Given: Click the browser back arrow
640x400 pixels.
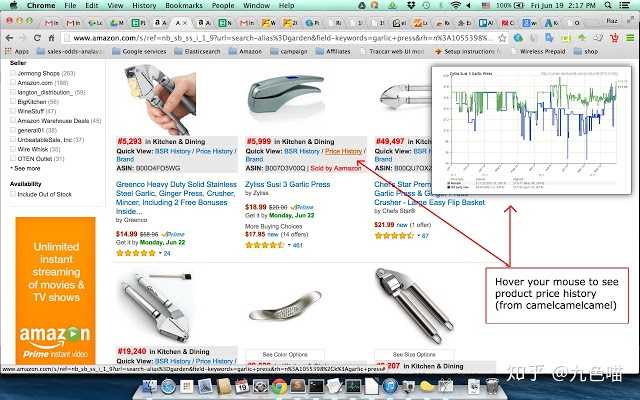Looking at the screenshot, I should [9, 38].
